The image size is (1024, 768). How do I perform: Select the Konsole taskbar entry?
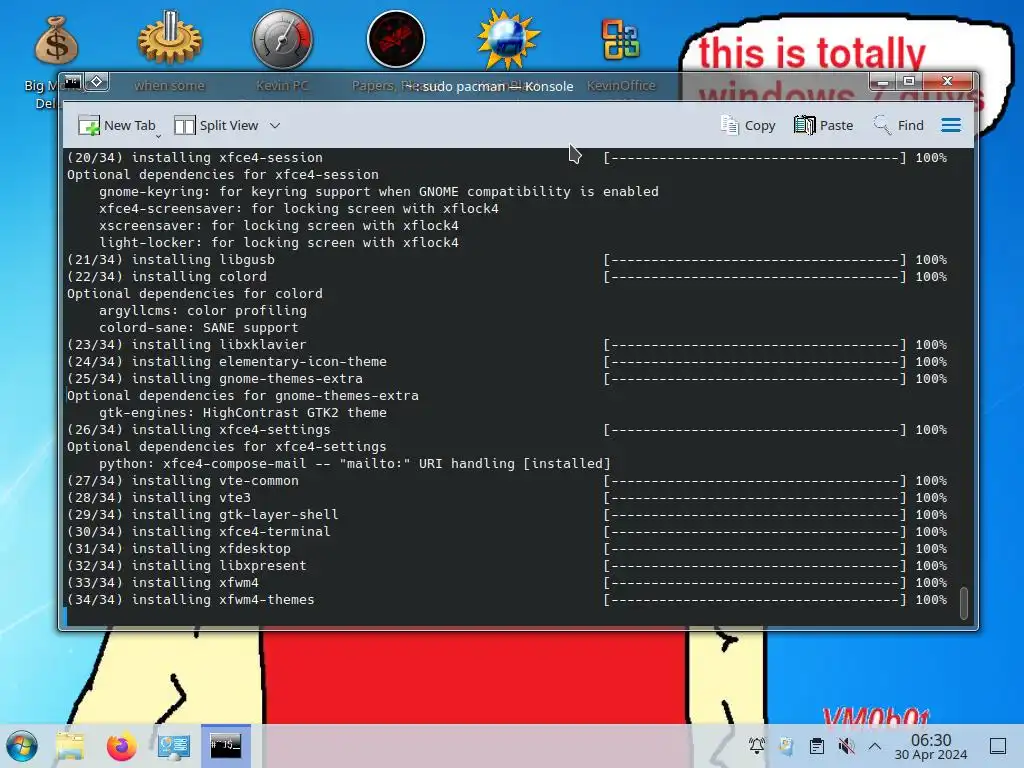[225, 745]
